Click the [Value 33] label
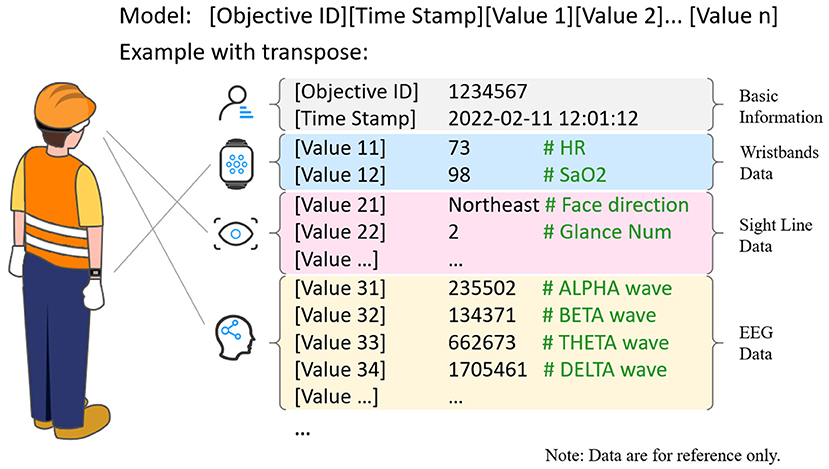Screen dimensions: 829x469 click(340, 343)
